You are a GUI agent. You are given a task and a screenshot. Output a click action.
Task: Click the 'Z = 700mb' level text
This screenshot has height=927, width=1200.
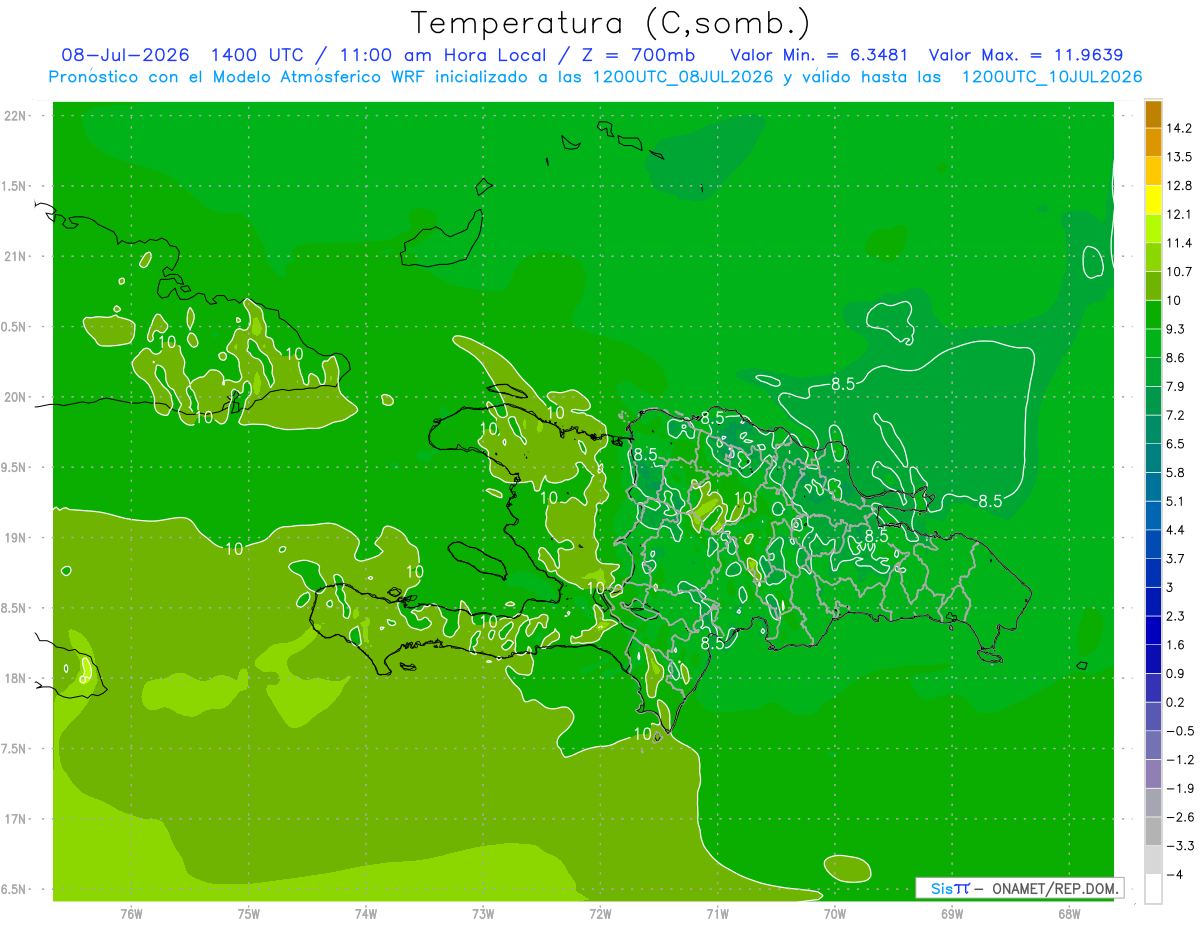(x=639, y=55)
